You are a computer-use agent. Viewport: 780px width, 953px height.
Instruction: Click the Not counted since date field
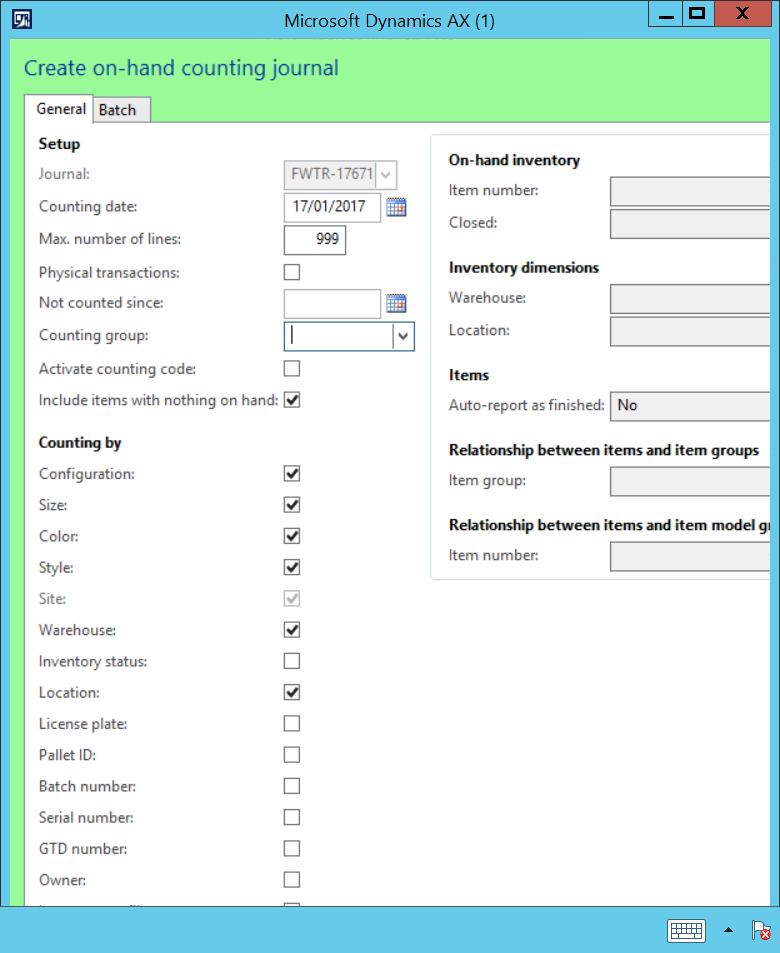[x=332, y=304]
